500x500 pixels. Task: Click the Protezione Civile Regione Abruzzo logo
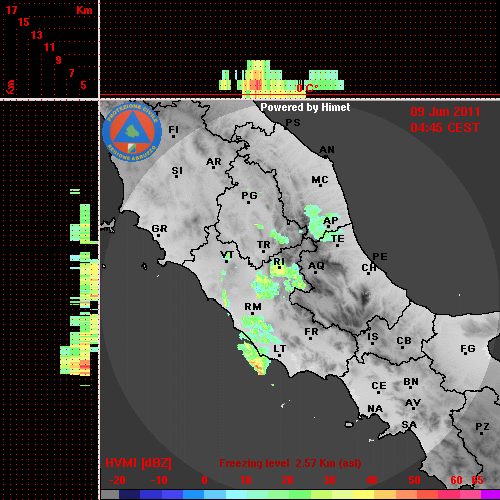point(132,132)
